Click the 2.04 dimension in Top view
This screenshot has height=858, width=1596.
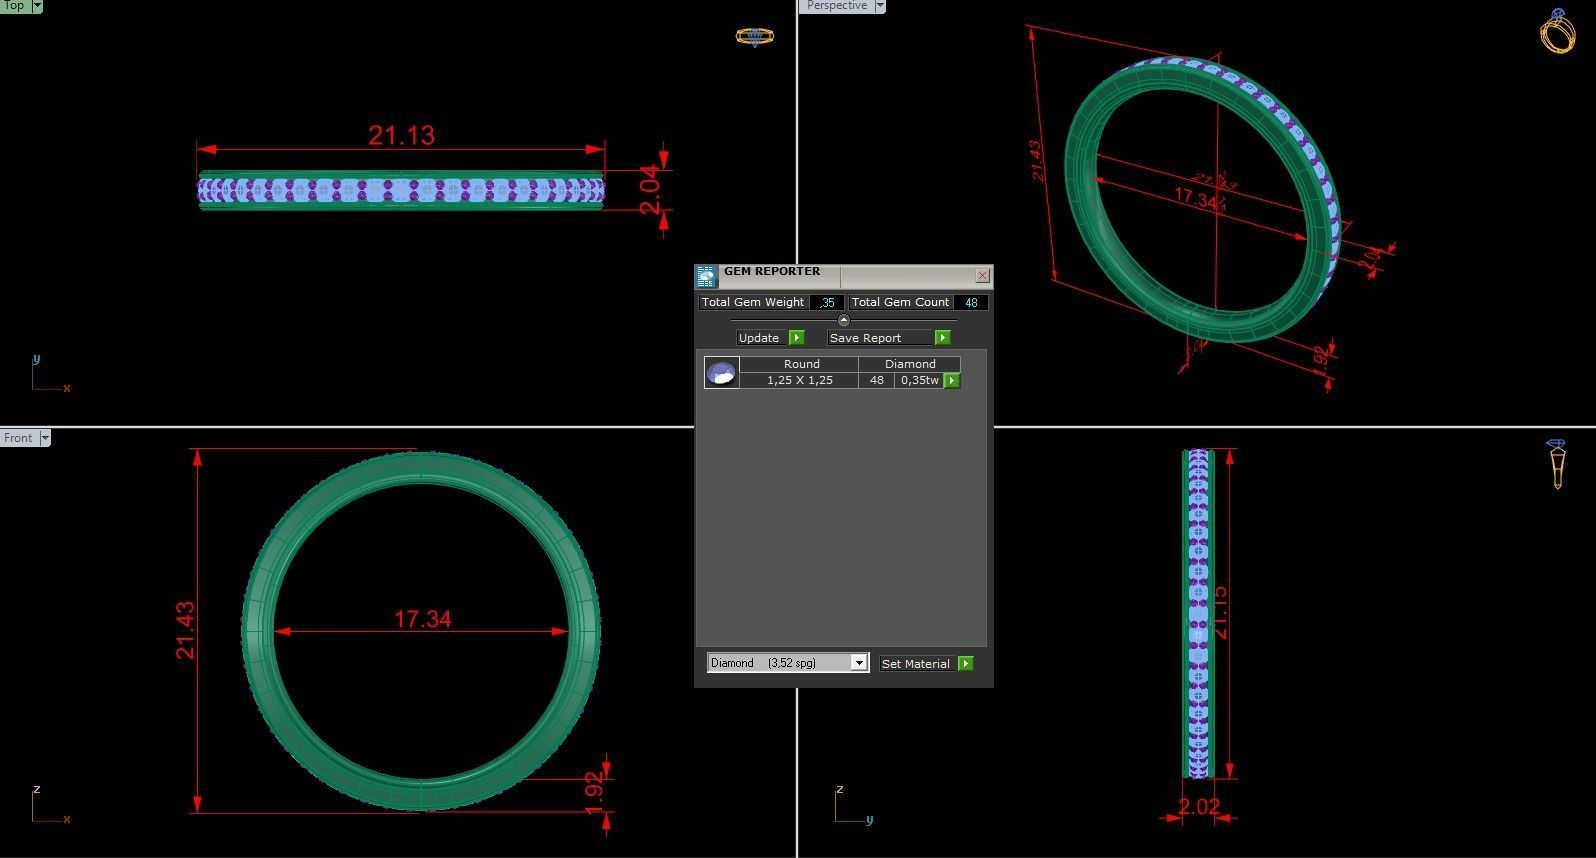coord(649,190)
